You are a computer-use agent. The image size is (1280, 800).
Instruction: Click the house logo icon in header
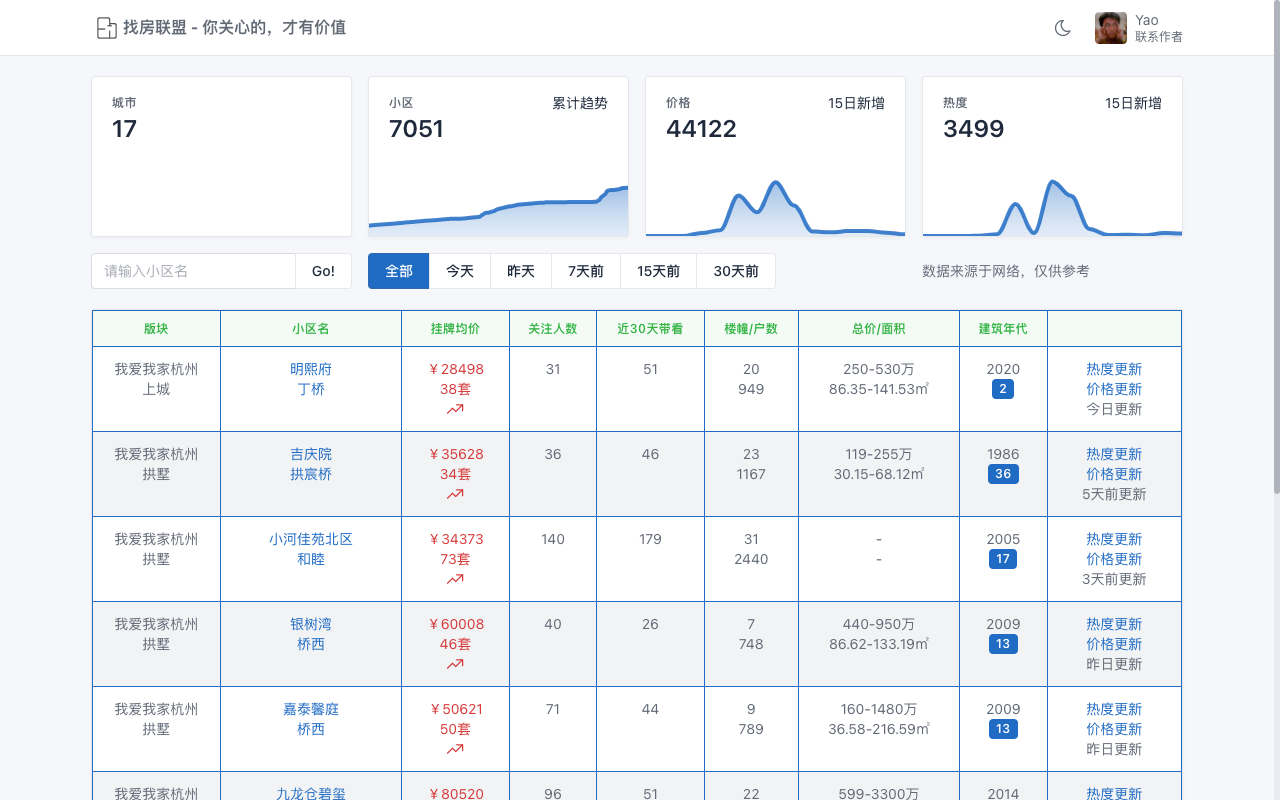pyautogui.click(x=106, y=28)
